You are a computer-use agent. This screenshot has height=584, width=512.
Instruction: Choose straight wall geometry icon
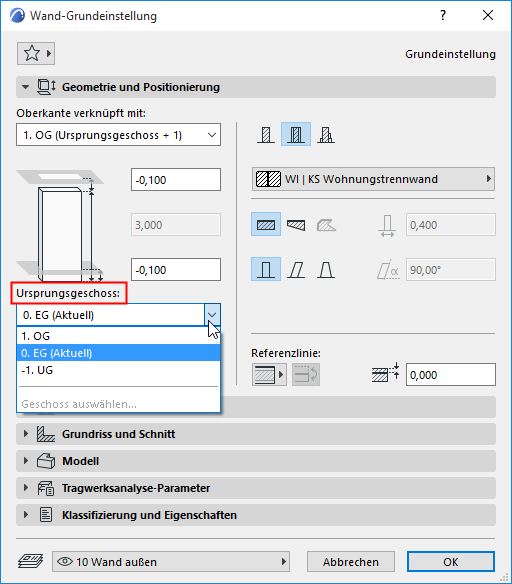[x=266, y=225]
